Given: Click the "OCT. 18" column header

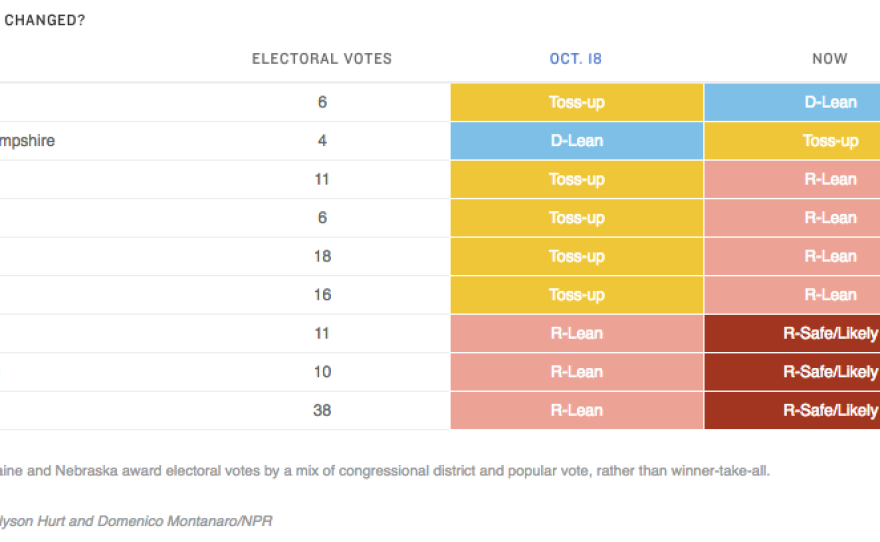Looking at the screenshot, I should 576,59.
